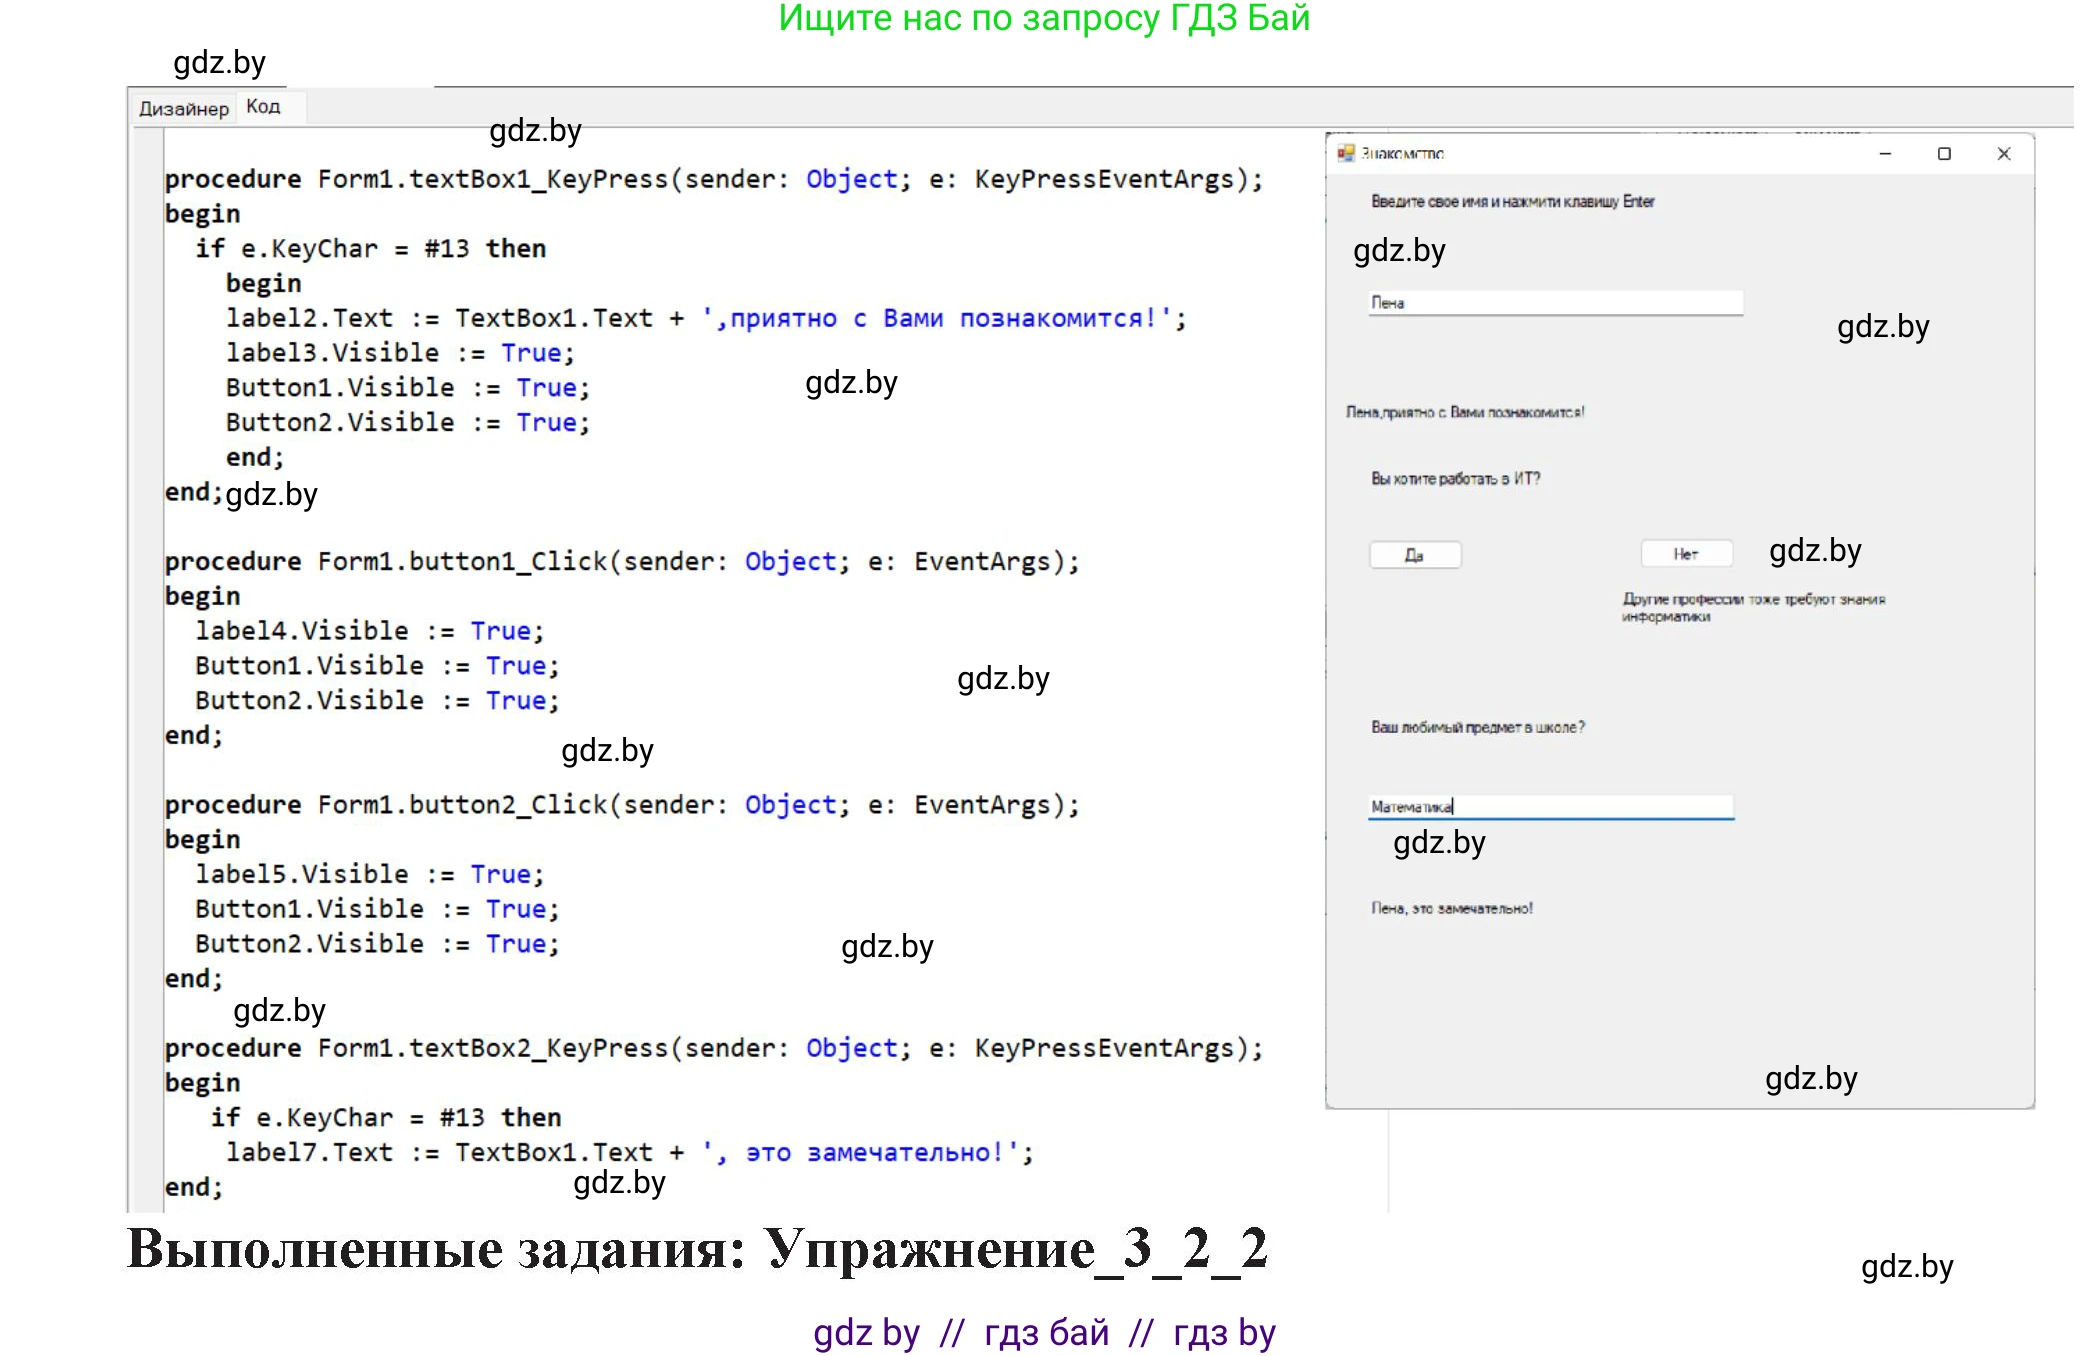Click the name field containing Пена
Image resolution: width=2092 pixels, height=1356 pixels.
coord(1553,300)
